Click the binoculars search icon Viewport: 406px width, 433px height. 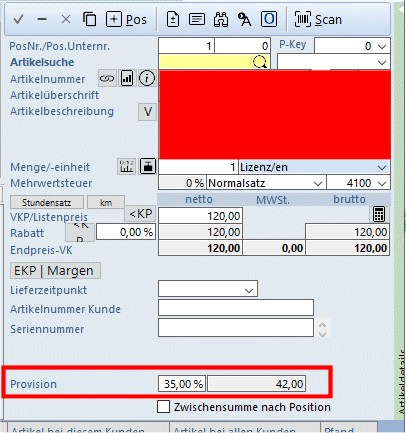click(x=221, y=20)
